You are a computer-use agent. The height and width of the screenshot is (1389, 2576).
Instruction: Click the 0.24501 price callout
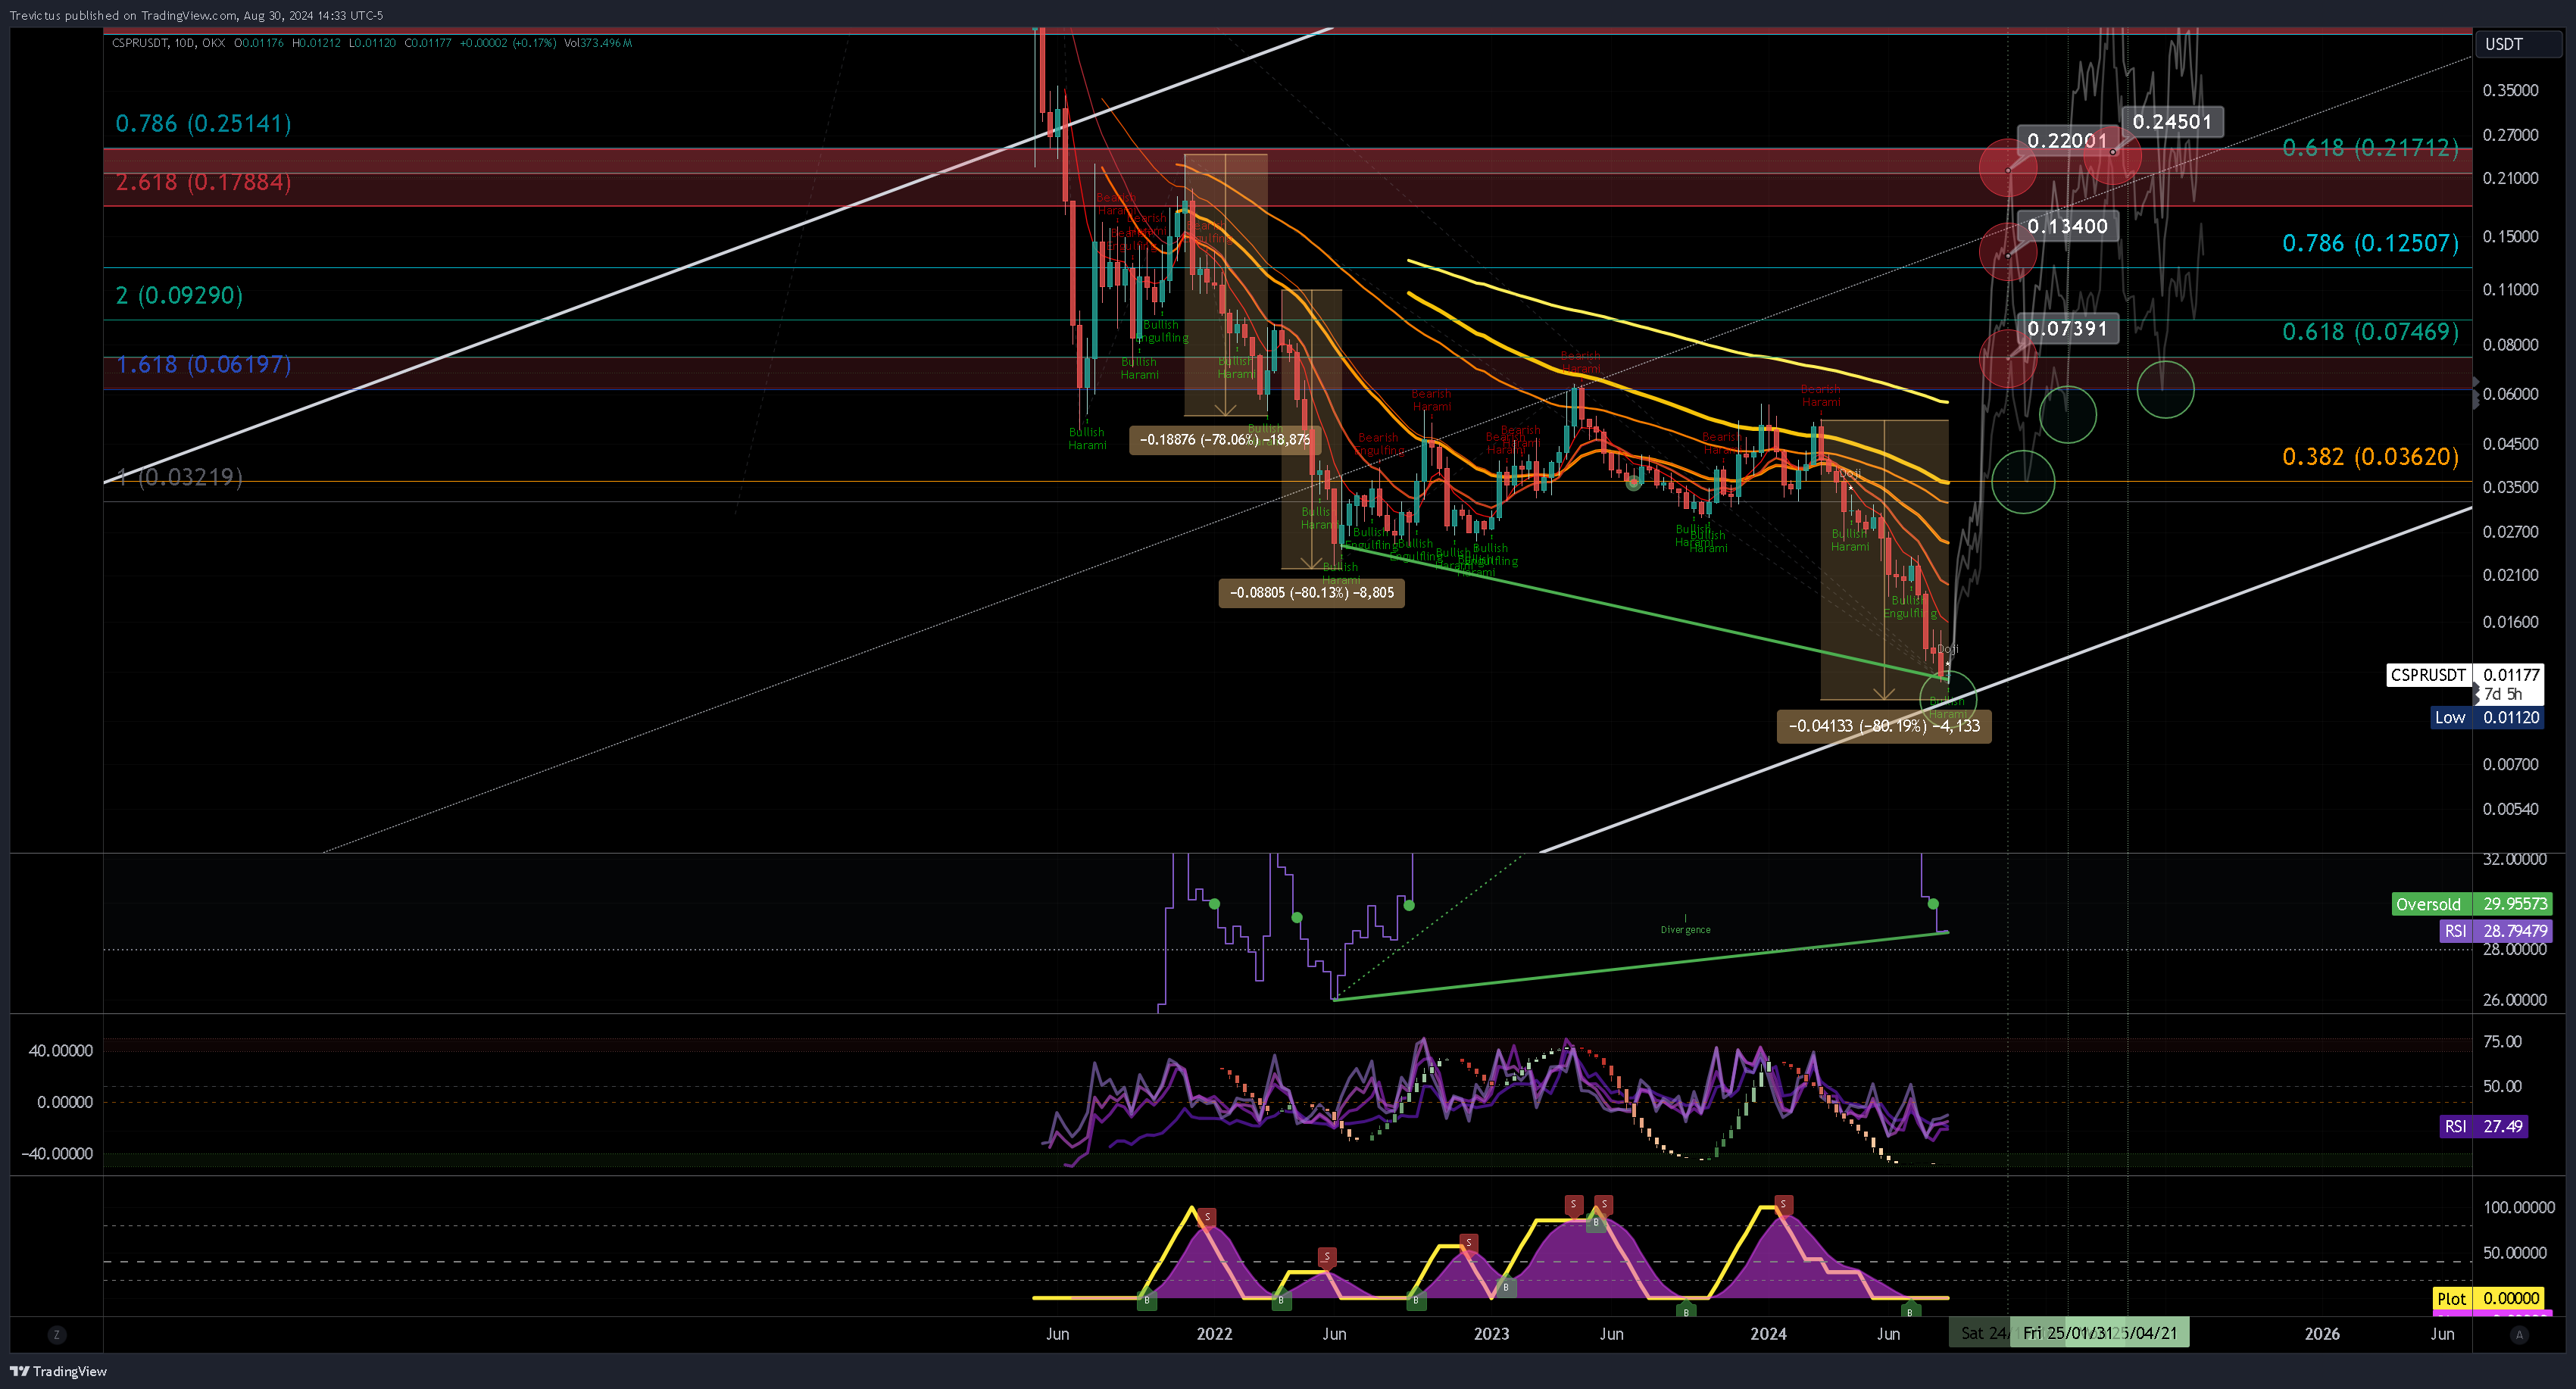coord(2172,122)
